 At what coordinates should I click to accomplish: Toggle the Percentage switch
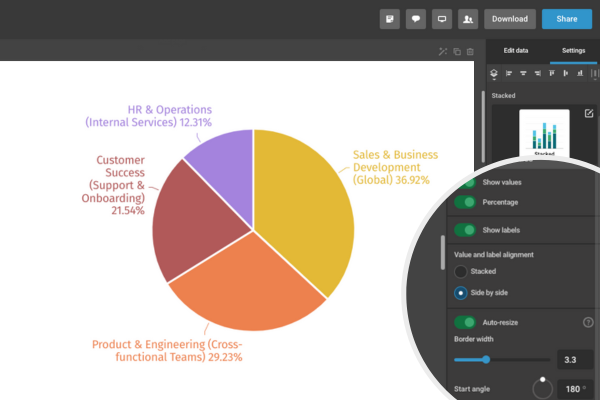pos(465,202)
